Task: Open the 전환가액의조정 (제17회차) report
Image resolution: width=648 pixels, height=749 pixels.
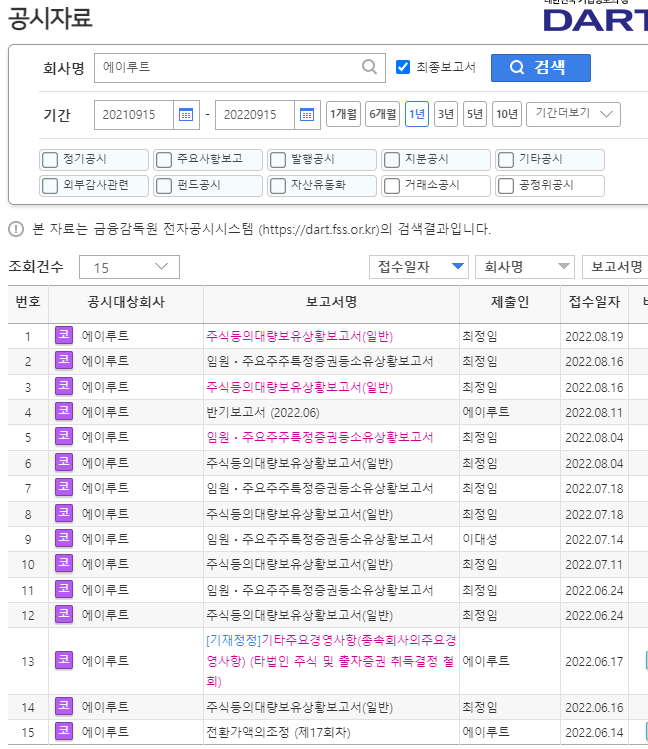Action: point(278,732)
